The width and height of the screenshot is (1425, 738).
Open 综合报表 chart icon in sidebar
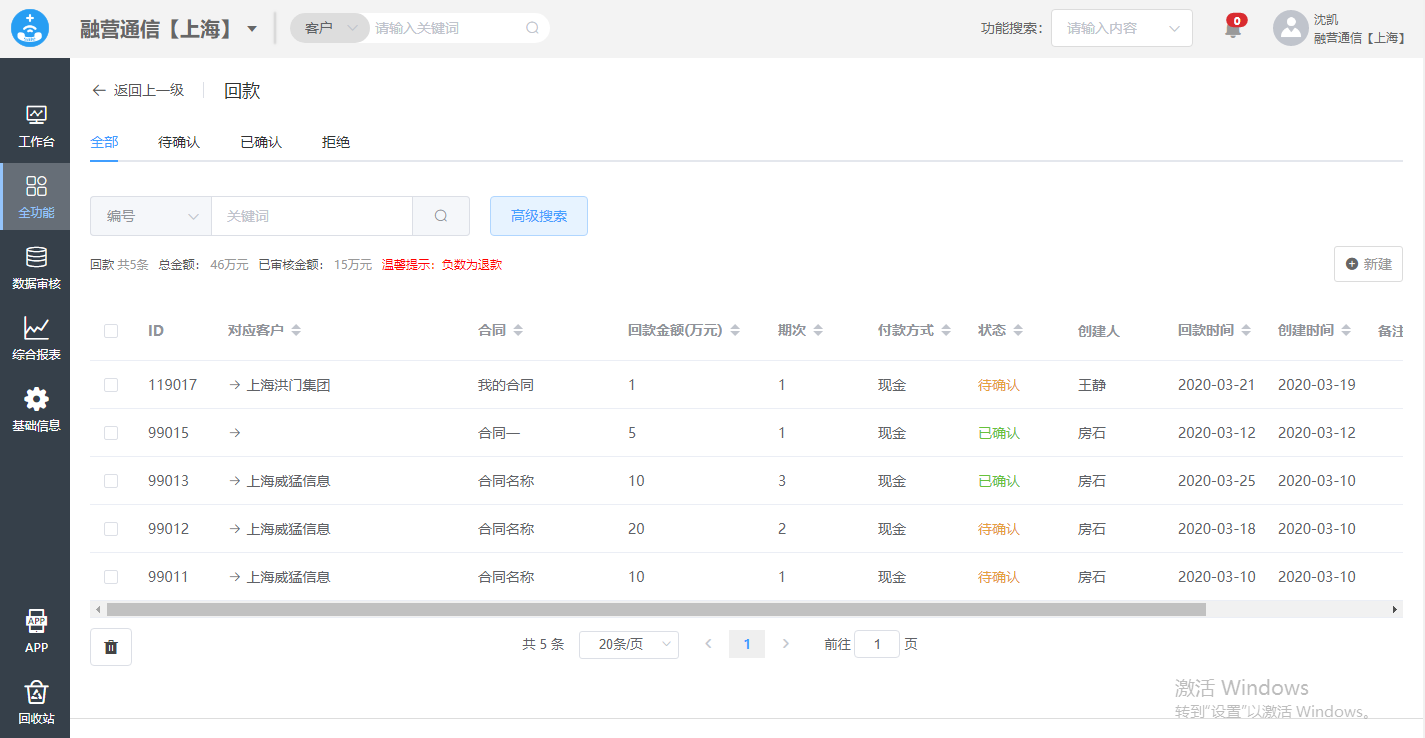pyautogui.click(x=36, y=329)
